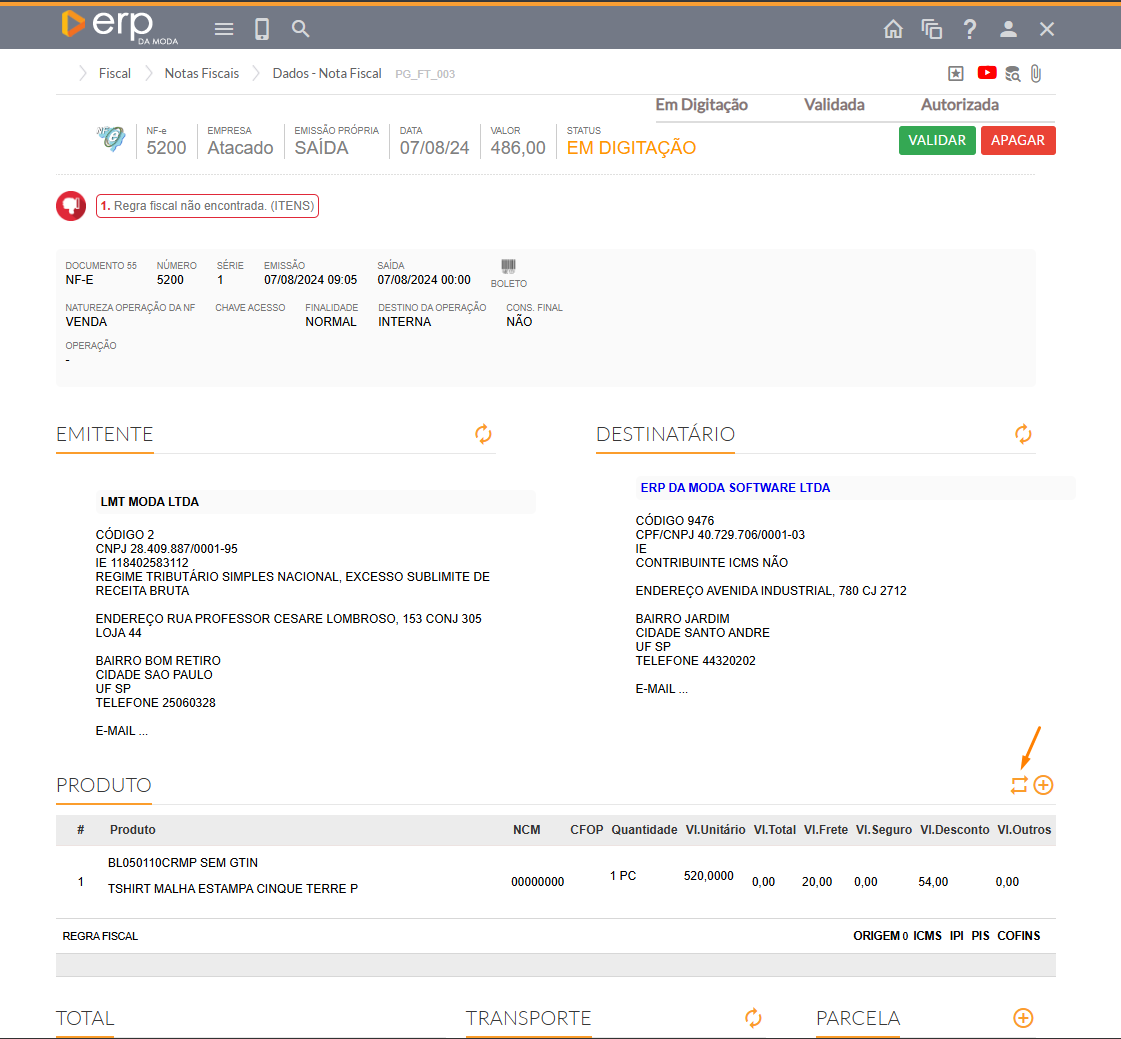Refresh the Emitente section

[483, 434]
